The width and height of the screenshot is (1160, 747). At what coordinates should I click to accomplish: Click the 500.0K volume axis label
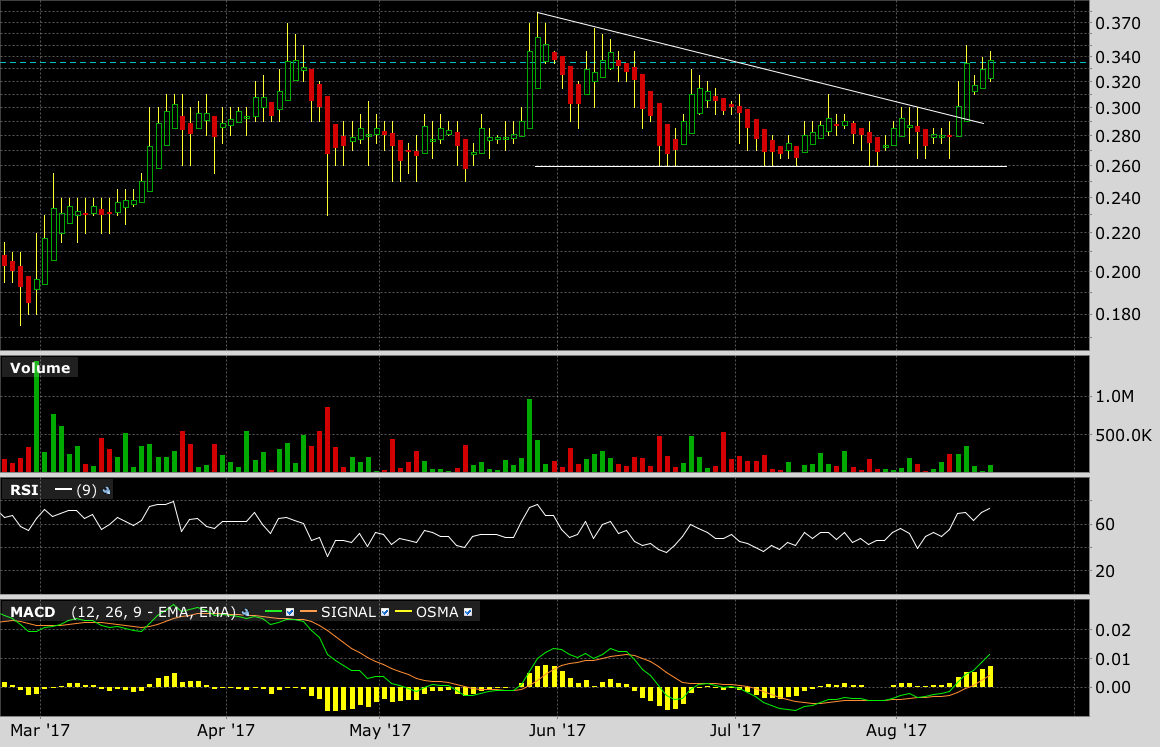(x=1124, y=436)
